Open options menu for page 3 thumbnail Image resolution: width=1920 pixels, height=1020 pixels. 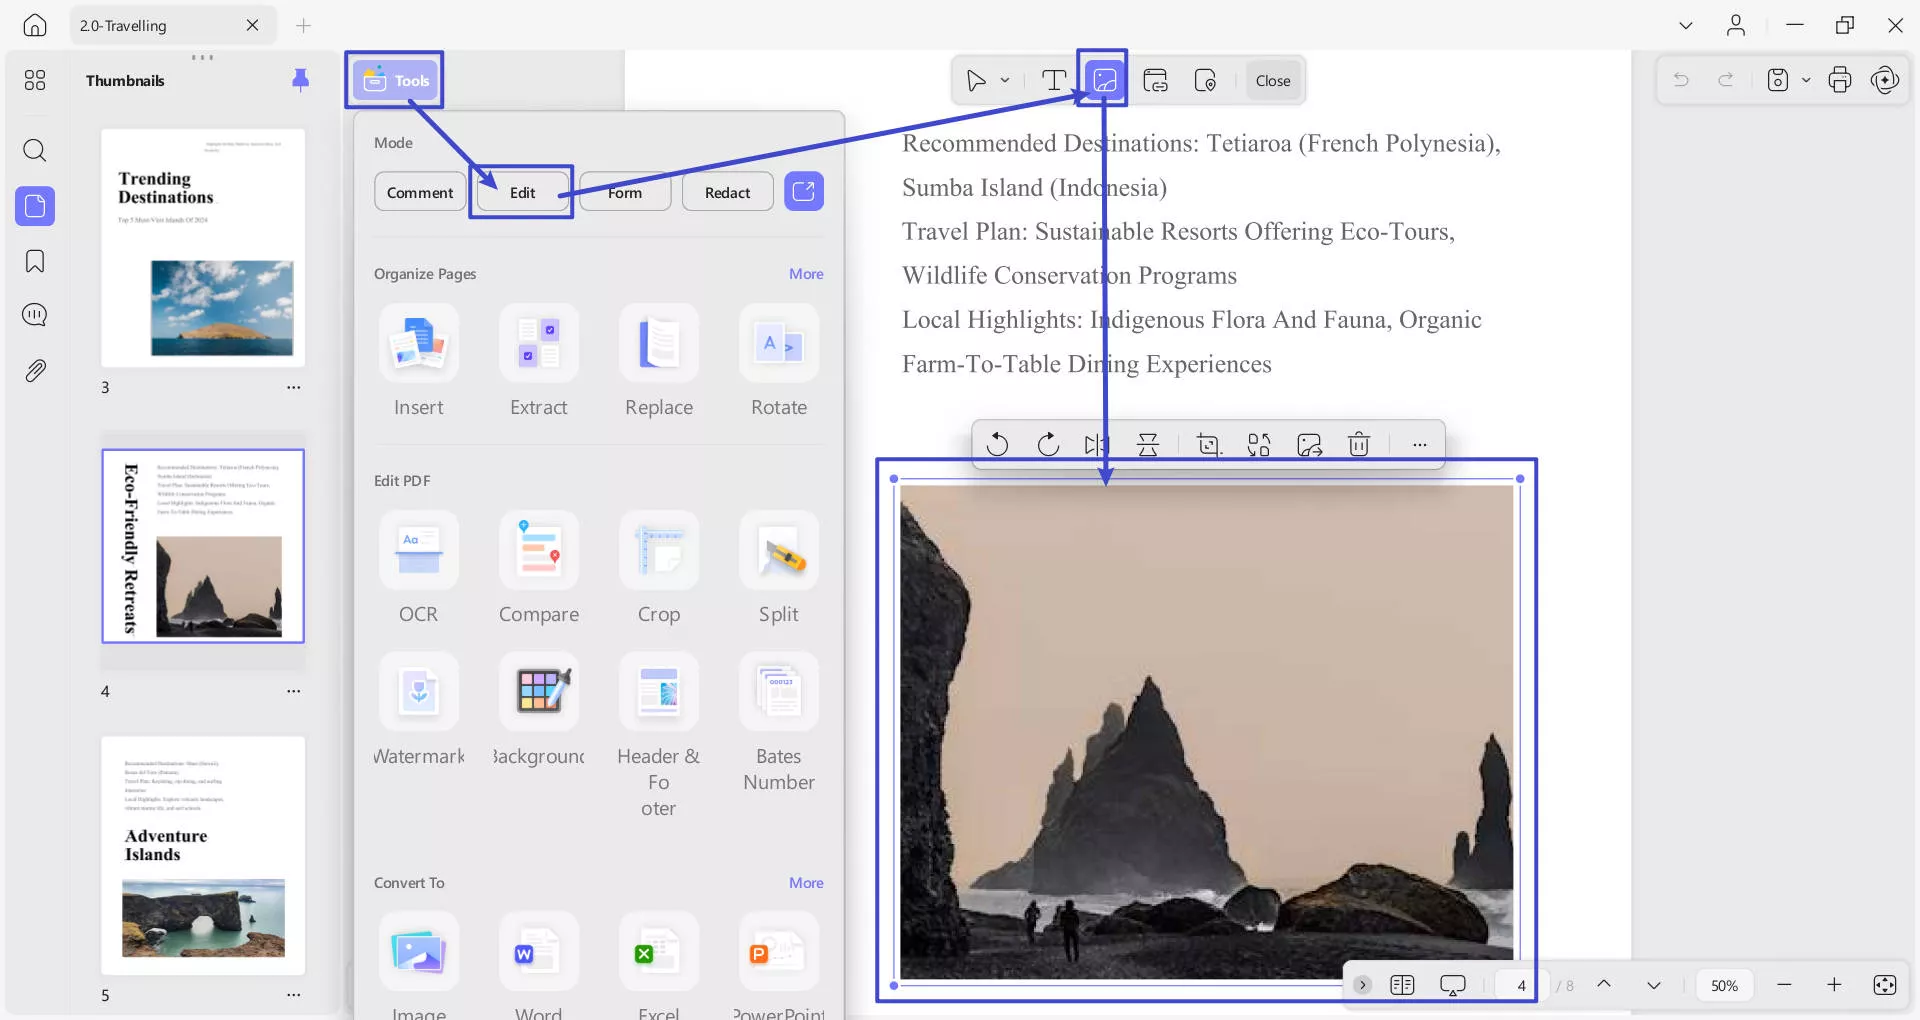pyautogui.click(x=293, y=387)
